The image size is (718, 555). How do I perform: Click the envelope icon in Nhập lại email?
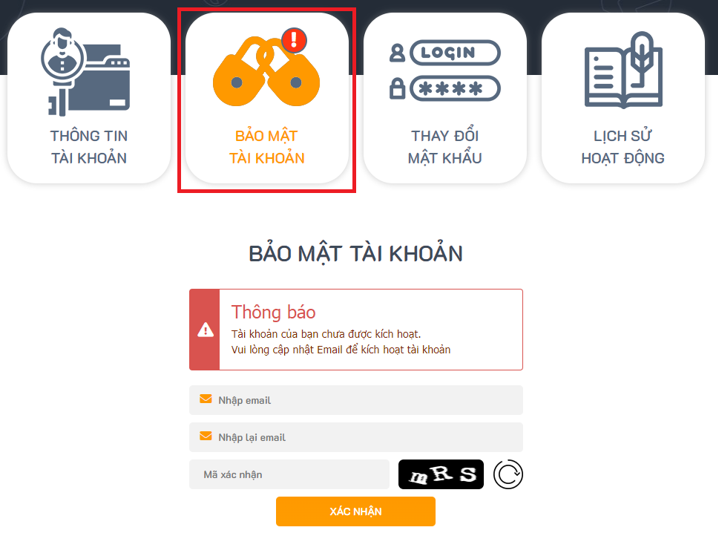pyautogui.click(x=206, y=436)
